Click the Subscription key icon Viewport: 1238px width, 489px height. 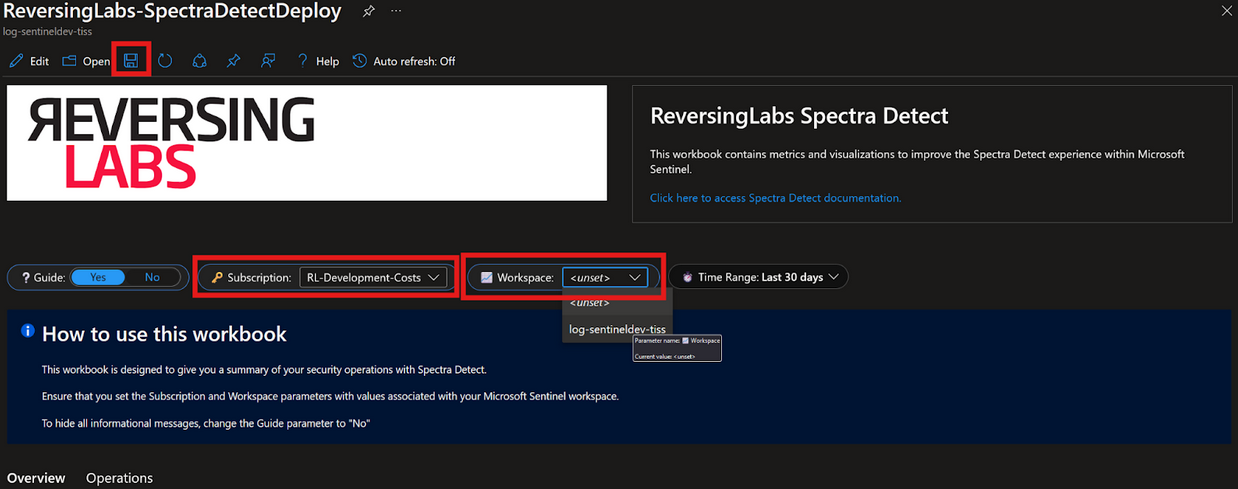[x=217, y=277]
